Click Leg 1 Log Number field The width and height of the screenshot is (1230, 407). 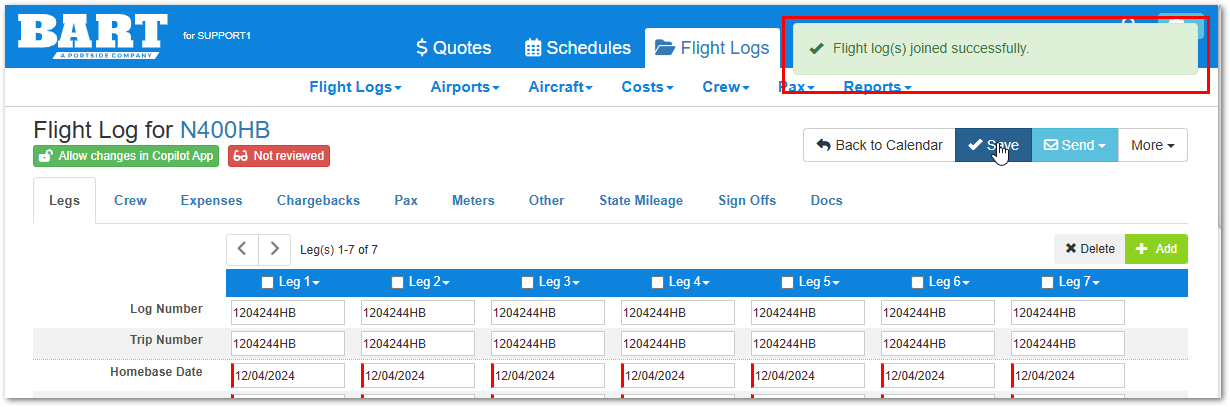287,313
